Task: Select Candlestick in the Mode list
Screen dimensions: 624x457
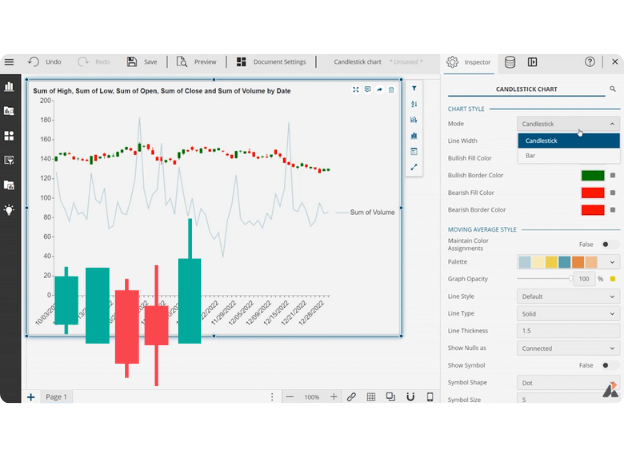Action: (569, 141)
